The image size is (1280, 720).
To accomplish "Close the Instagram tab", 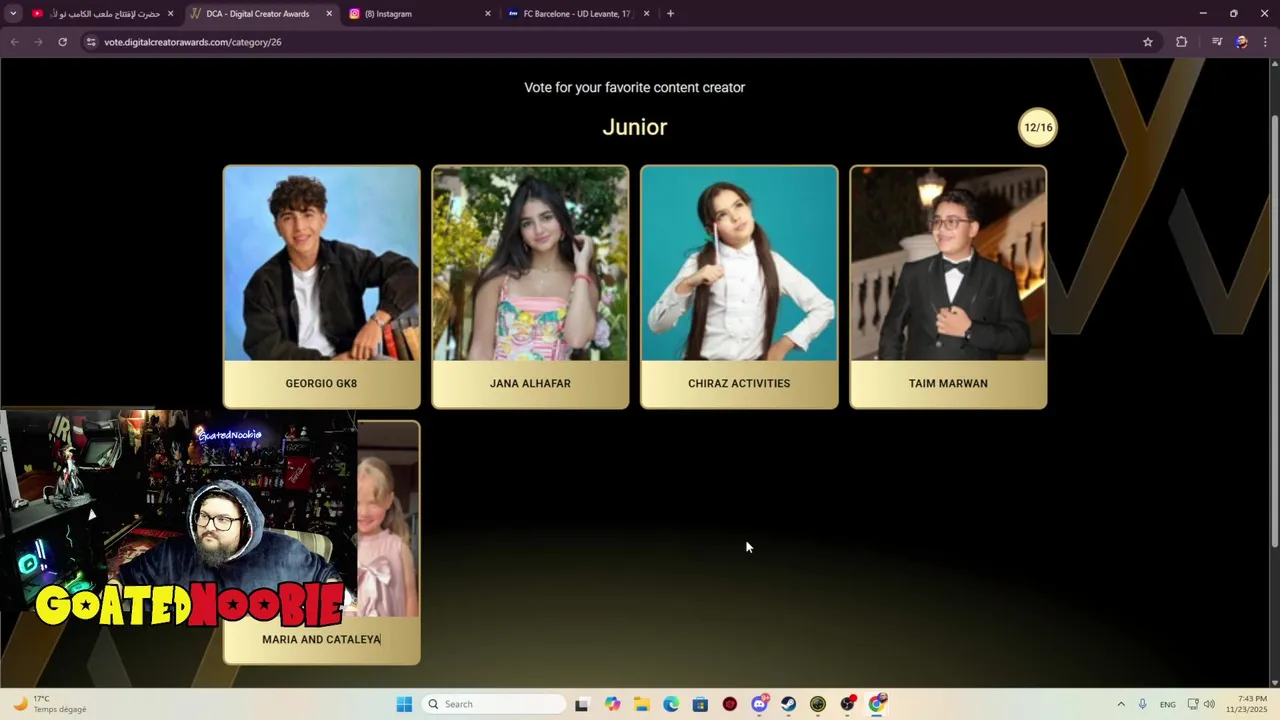I will pyautogui.click(x=488, y=14).
